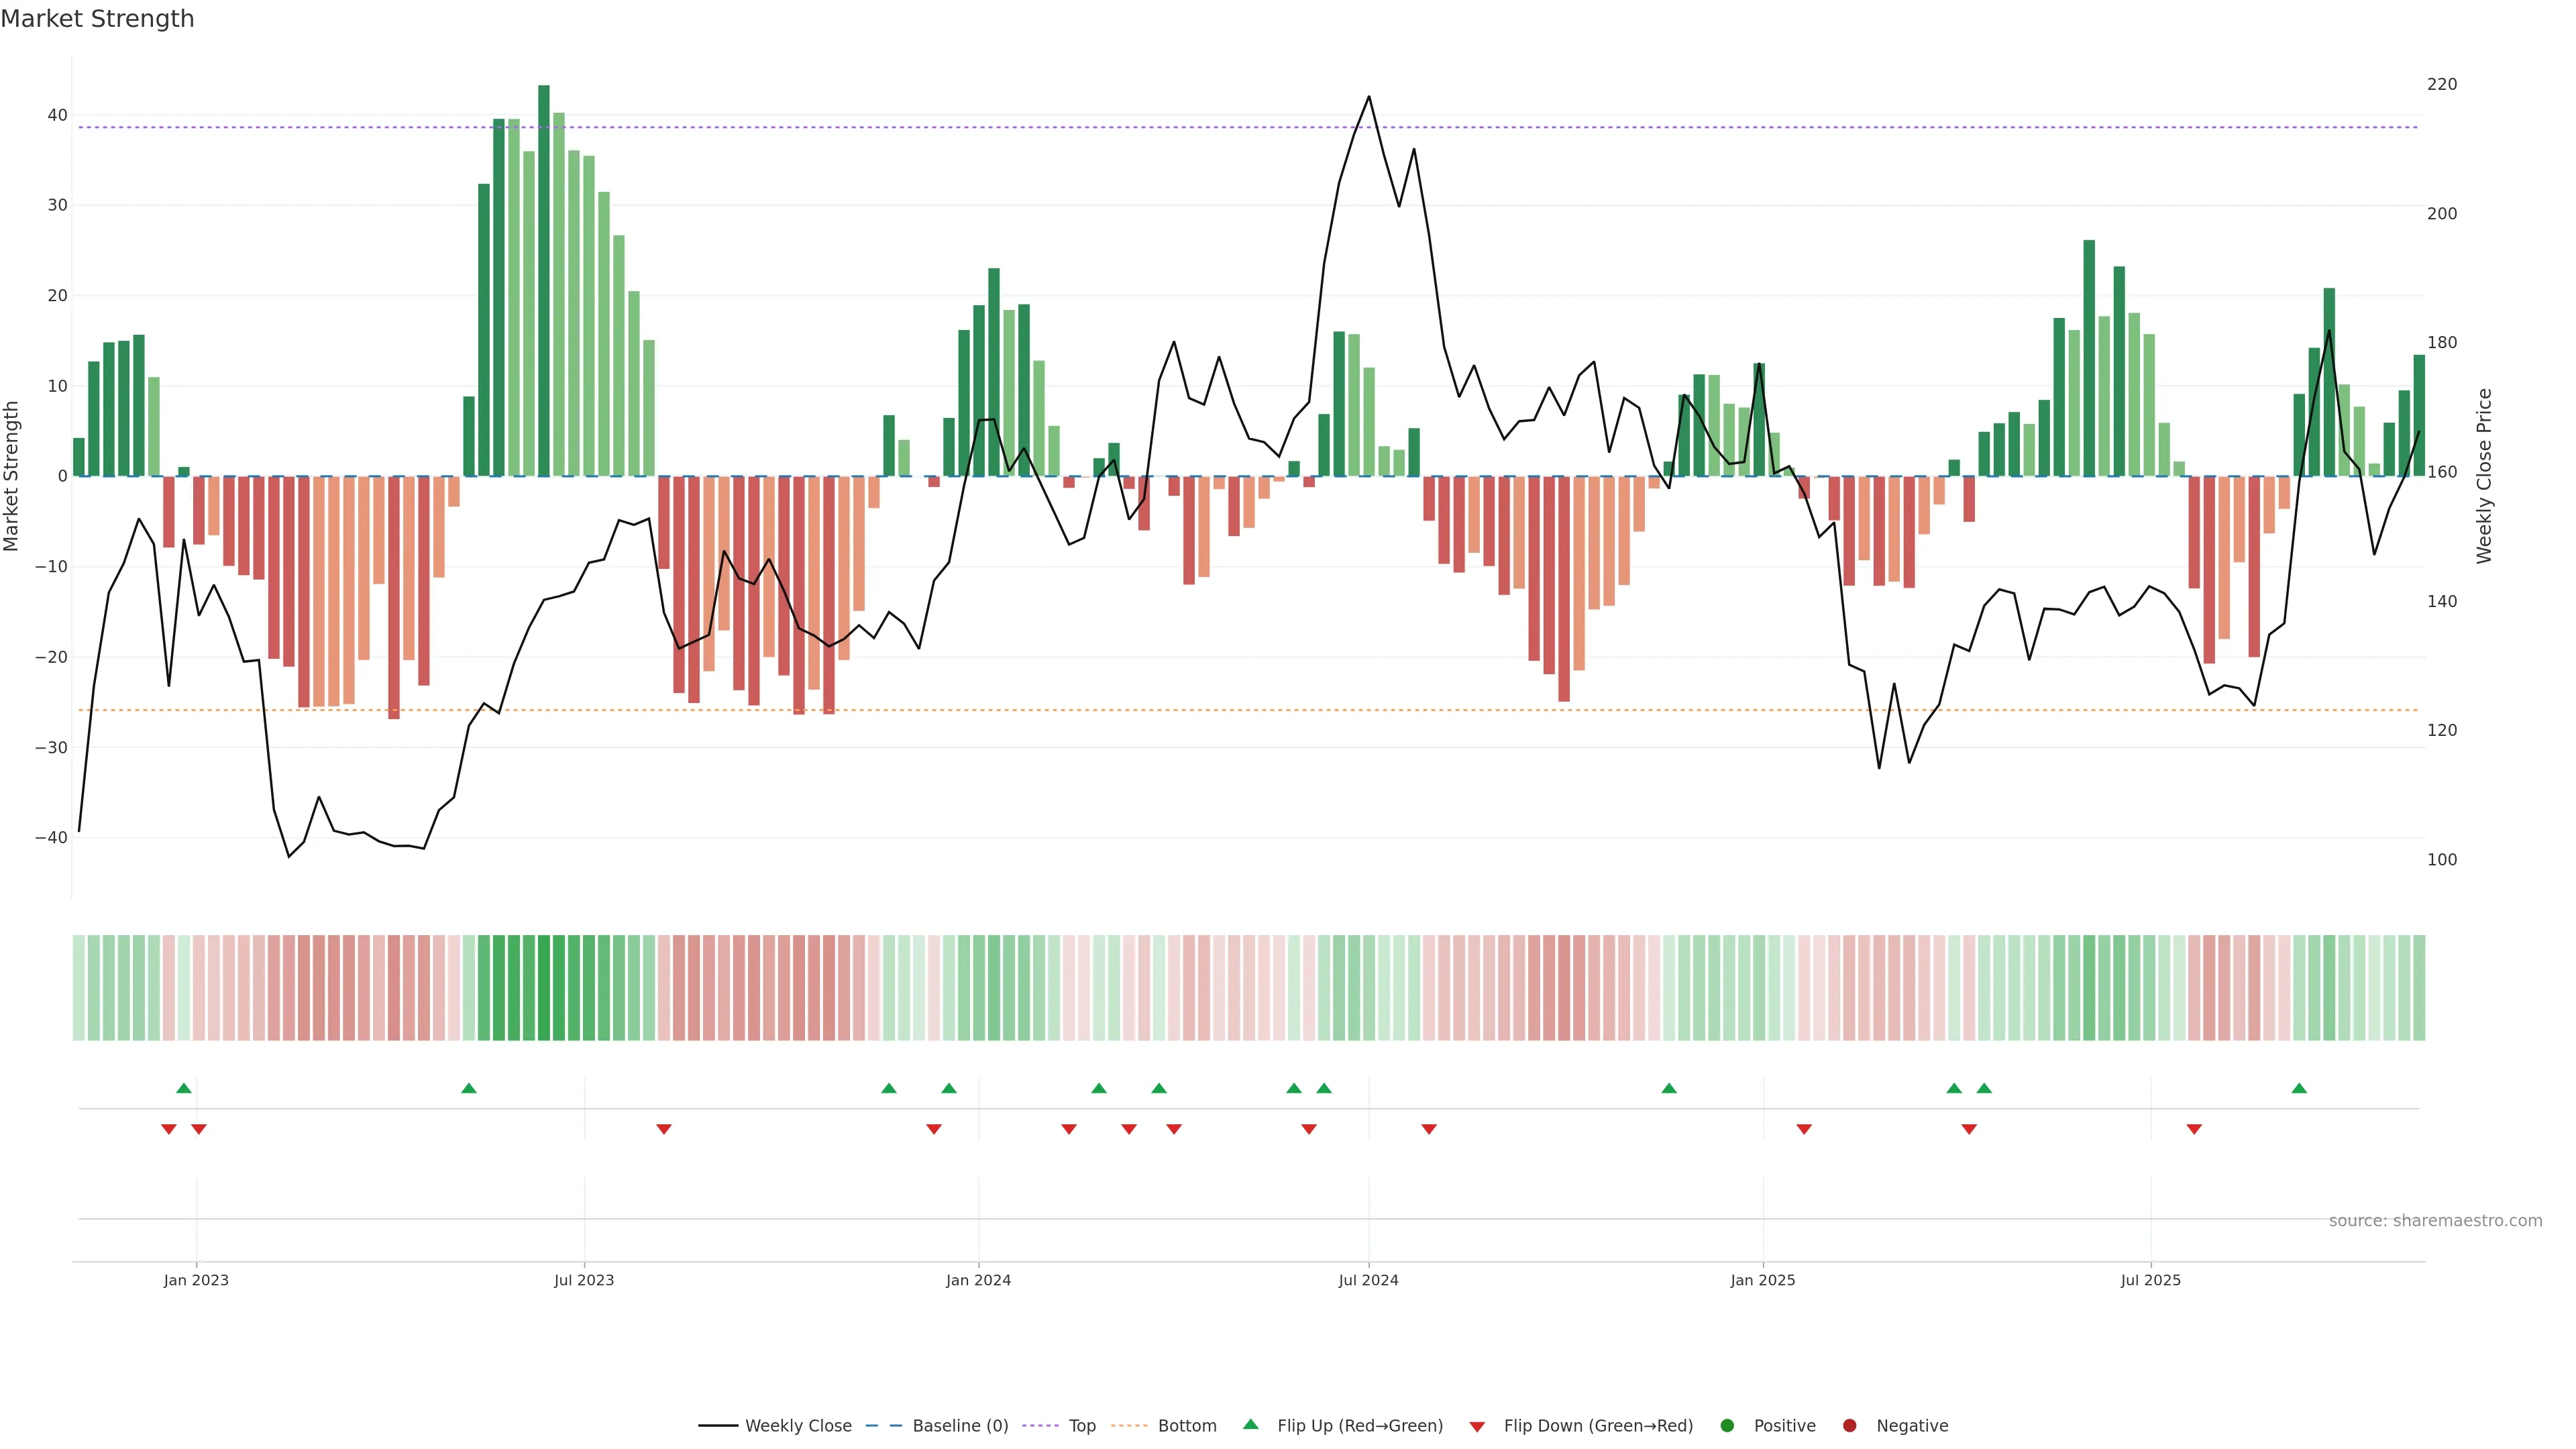2576x1449 pixels.
Task: Click the Jul 2025 x-axis label
Action: (x=2150, y=1280)
